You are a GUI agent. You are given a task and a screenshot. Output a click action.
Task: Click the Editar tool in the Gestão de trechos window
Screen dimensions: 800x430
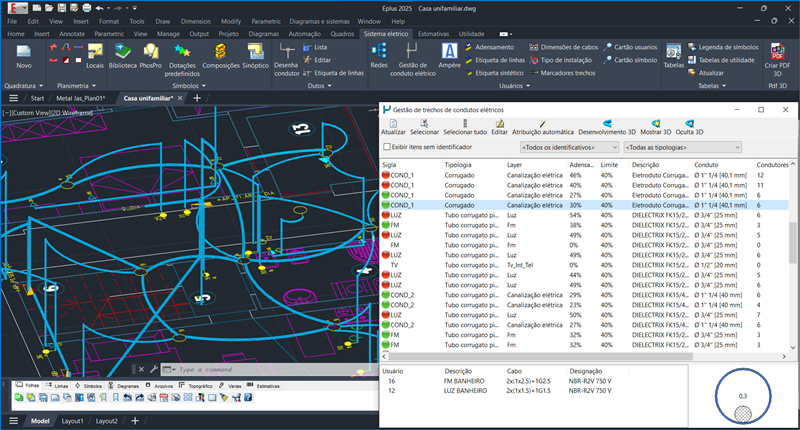pos(499,127)
